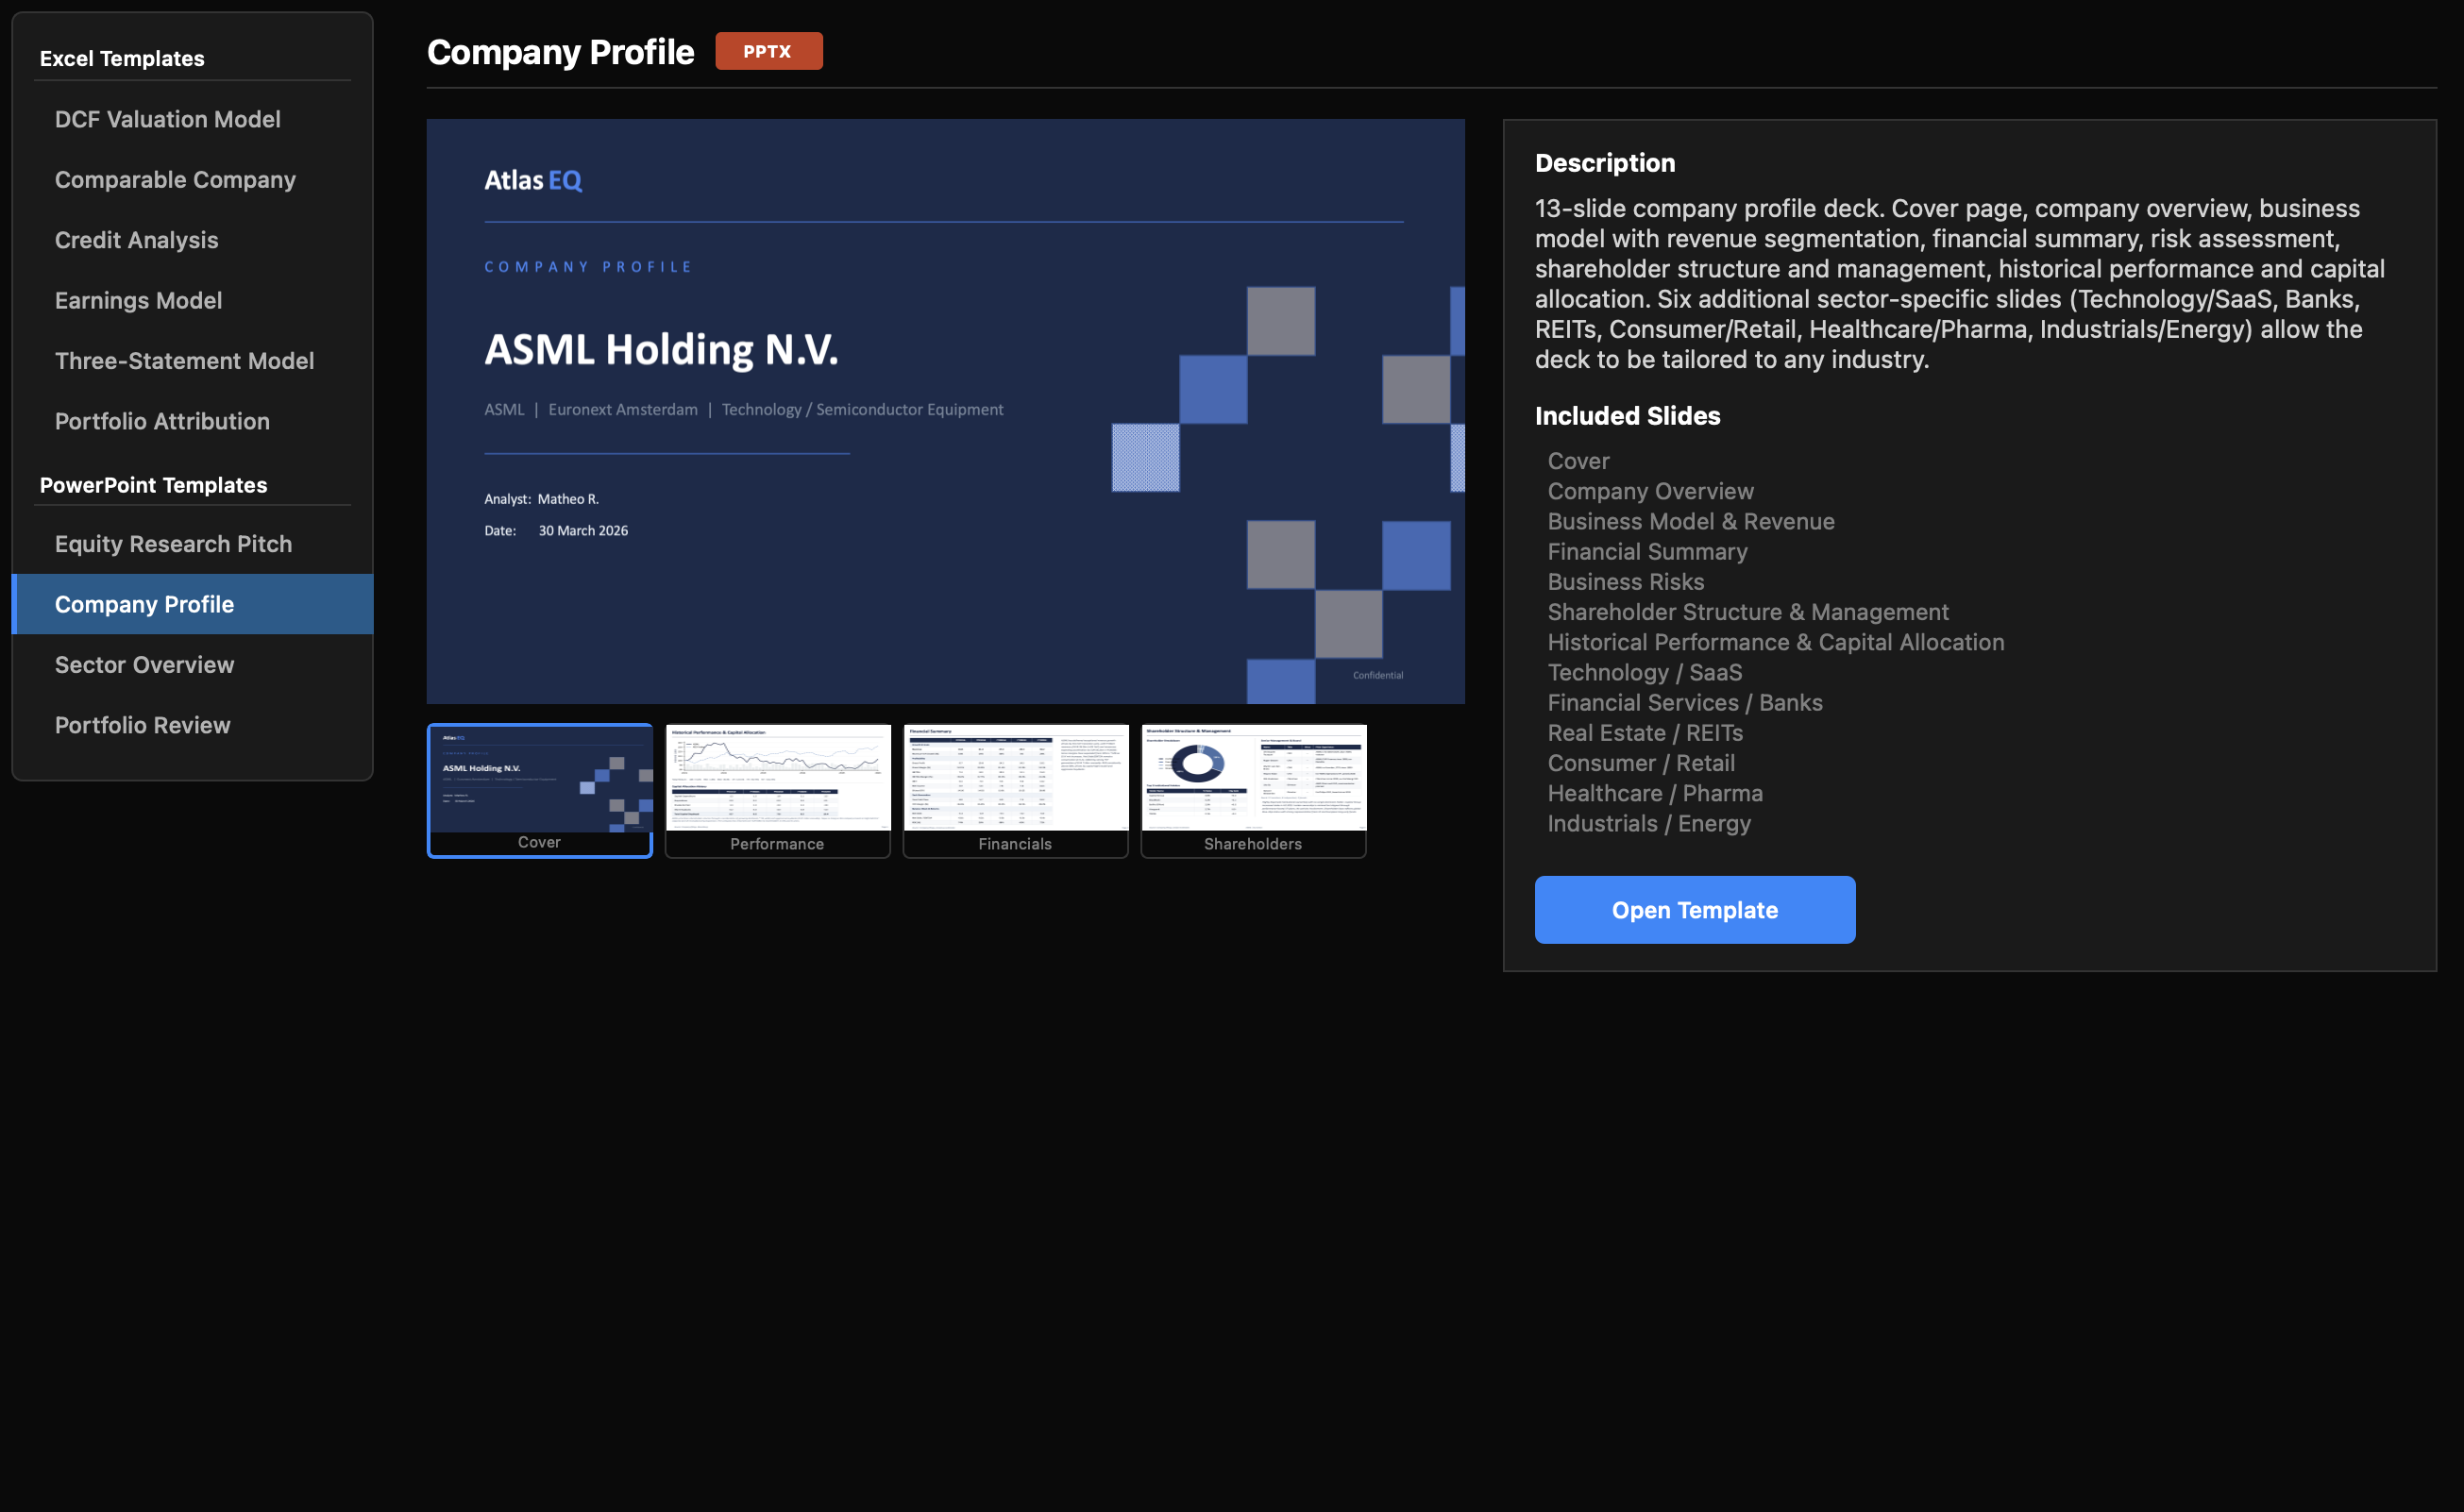Click the Description heading

[x=1605, y=163]
